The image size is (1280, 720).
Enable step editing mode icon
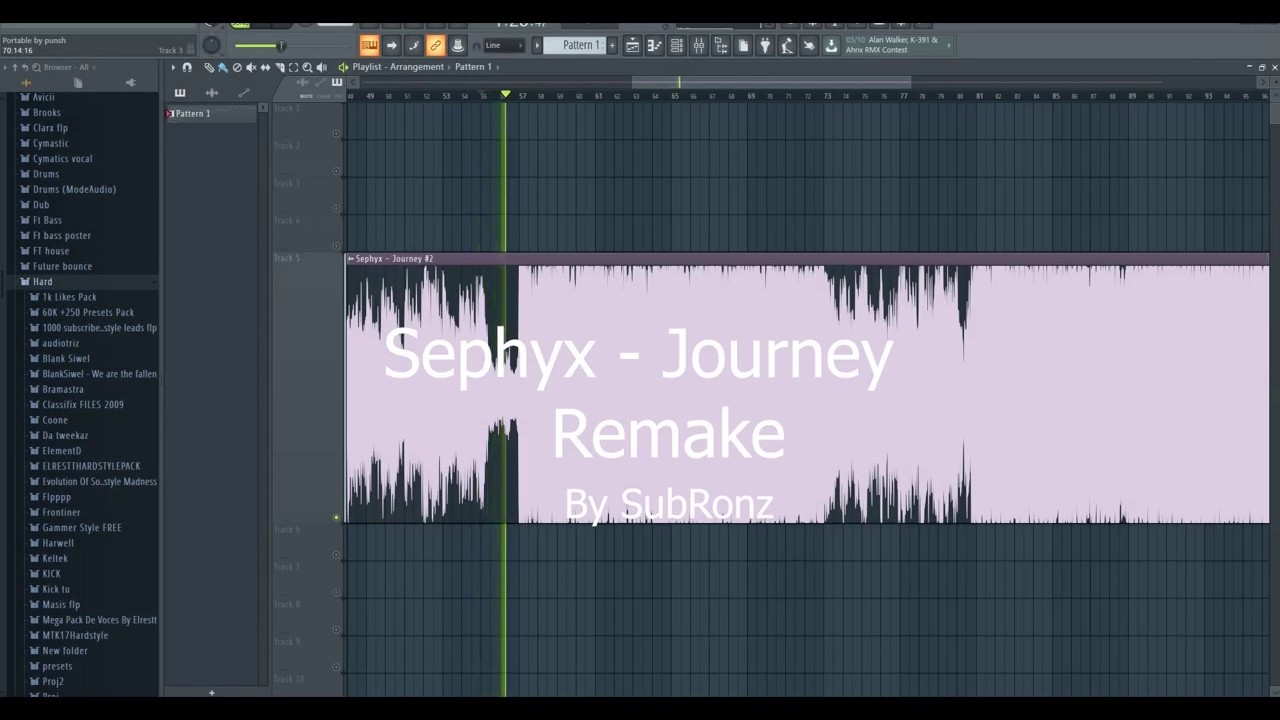point(413,45)
